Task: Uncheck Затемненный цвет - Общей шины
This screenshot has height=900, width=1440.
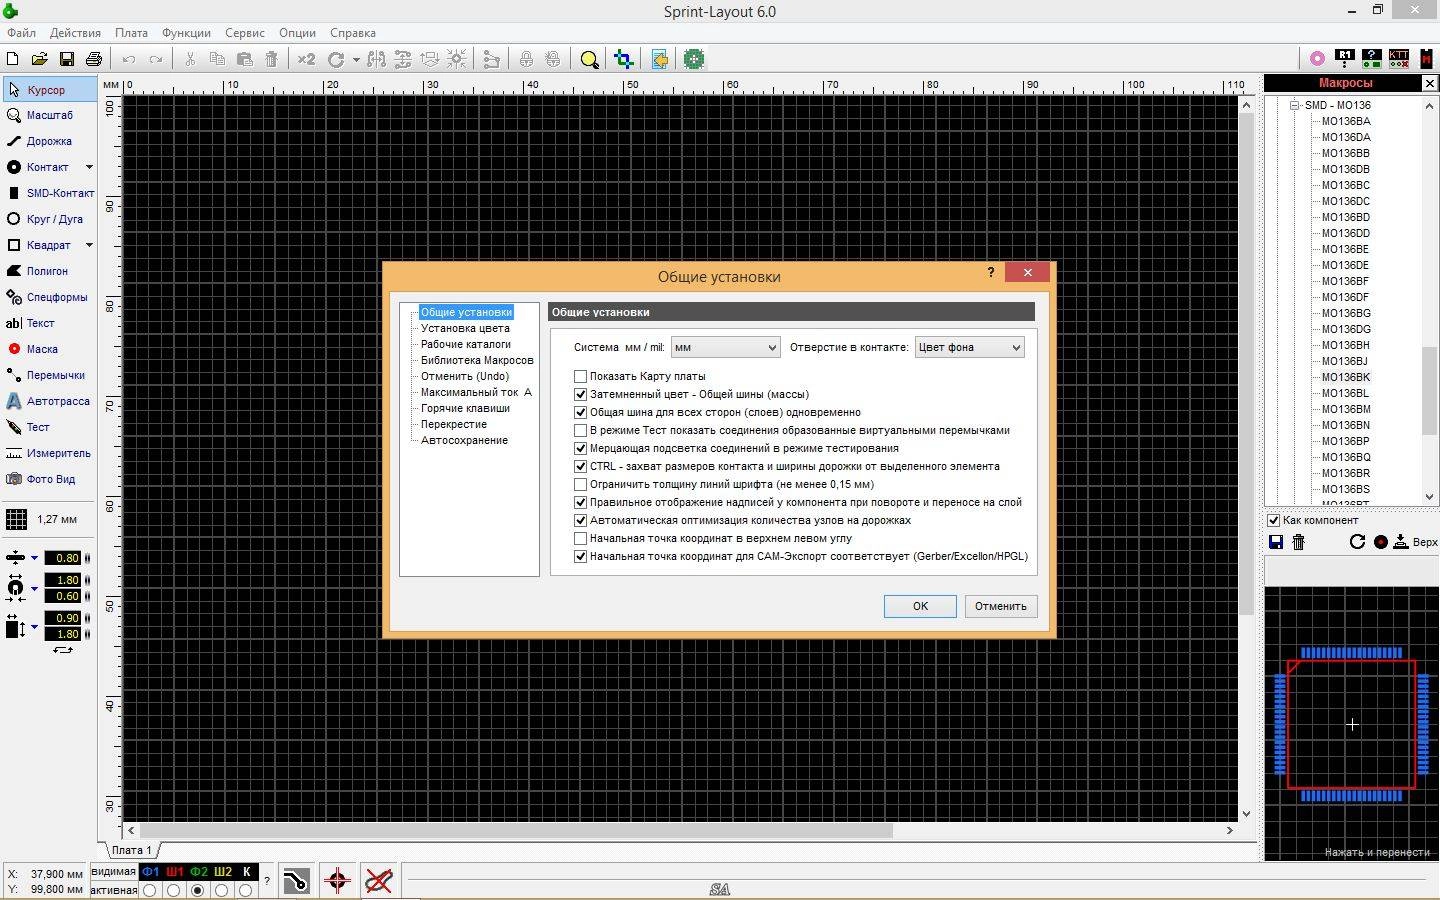Action: pos(580,394)
